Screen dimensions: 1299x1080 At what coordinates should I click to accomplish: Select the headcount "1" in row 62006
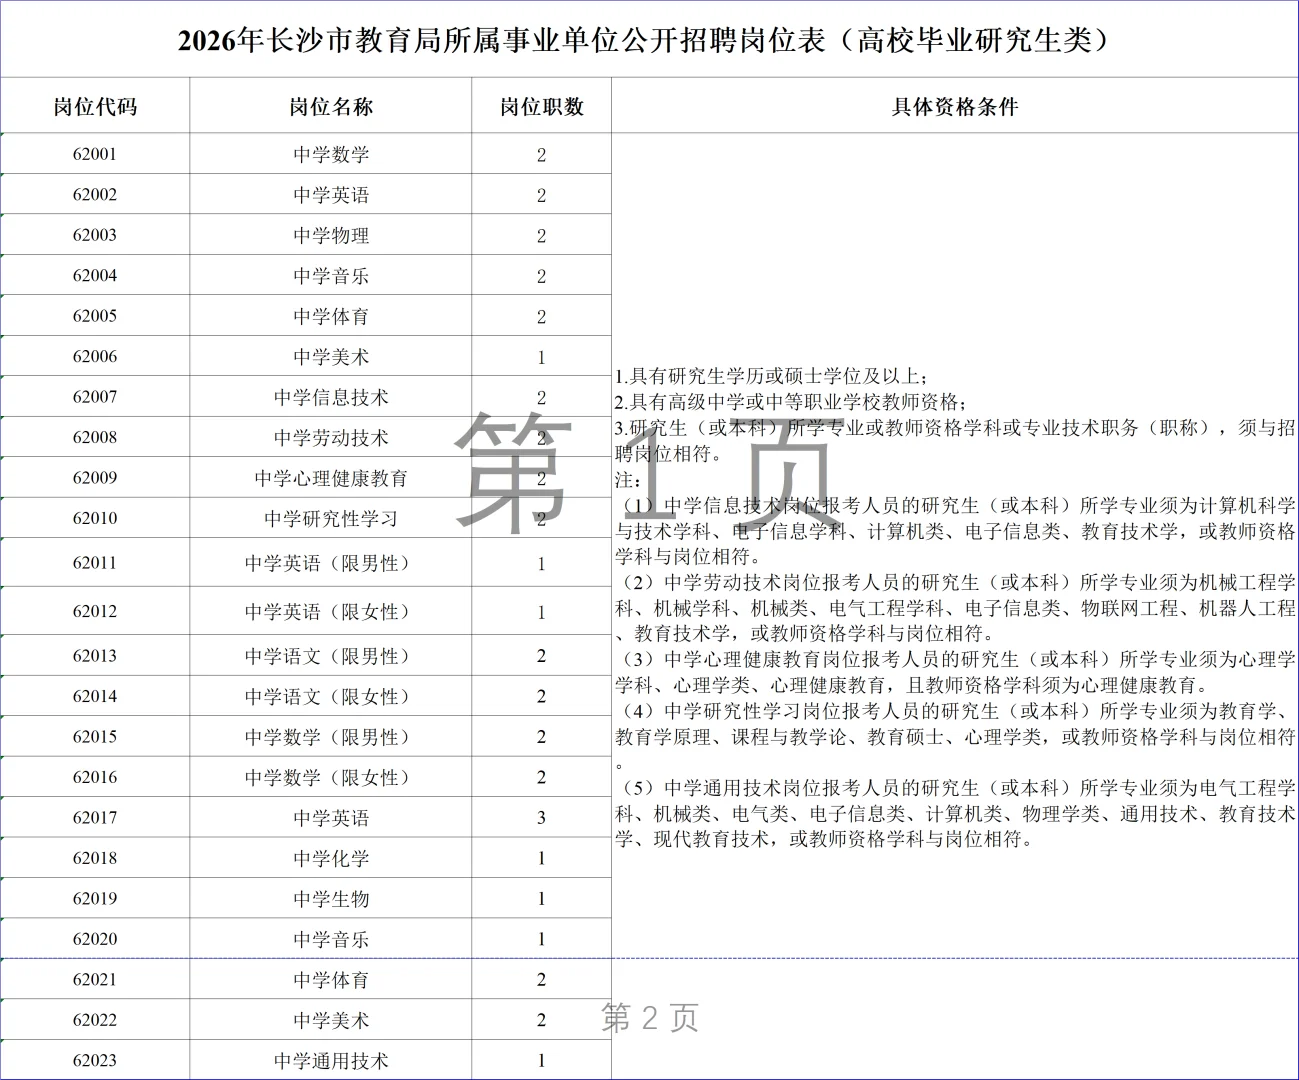(541, 356)
